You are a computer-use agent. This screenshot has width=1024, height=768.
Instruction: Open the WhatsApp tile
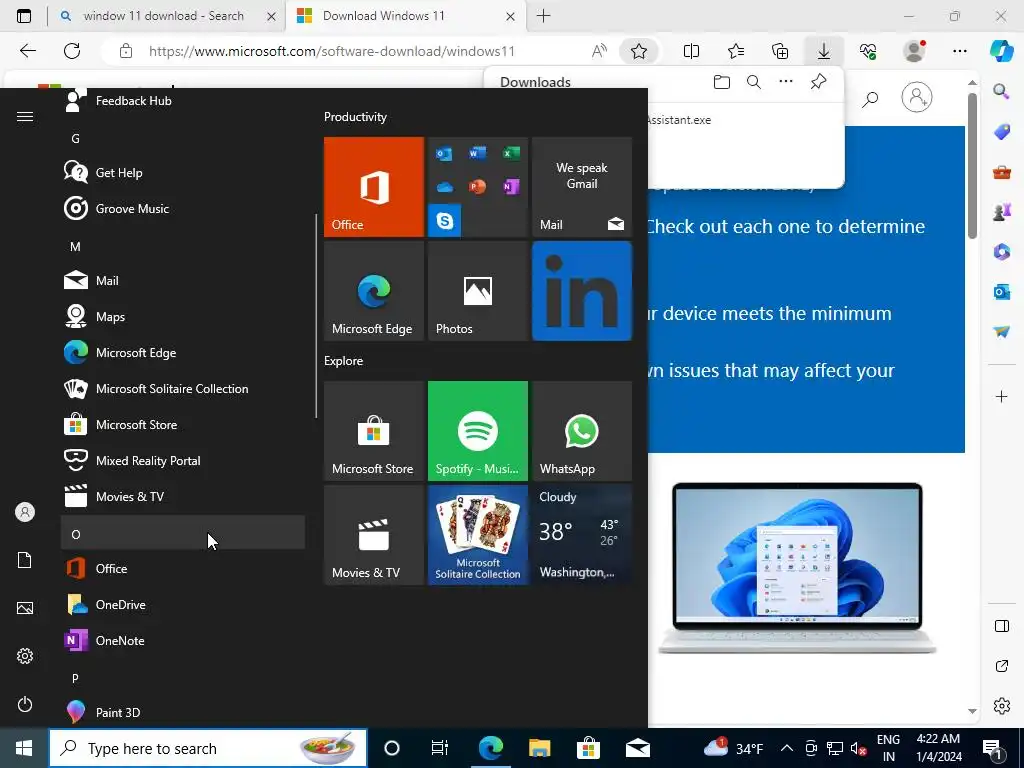coord(582,431)
